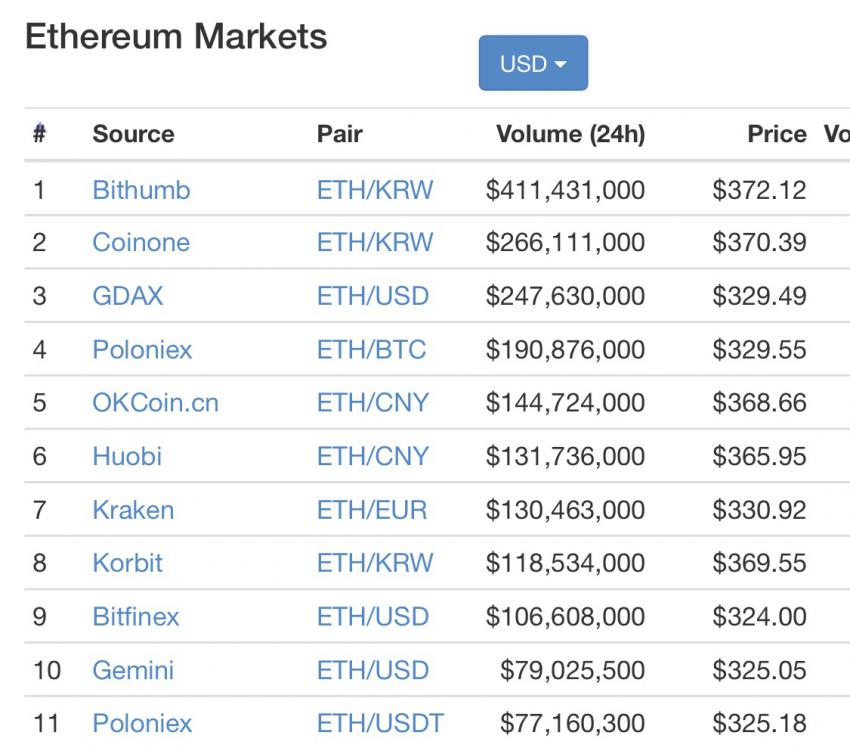Click GDAX's ETH/USD pair link
This screenshot has height=747, width=850.
[373, 295]
